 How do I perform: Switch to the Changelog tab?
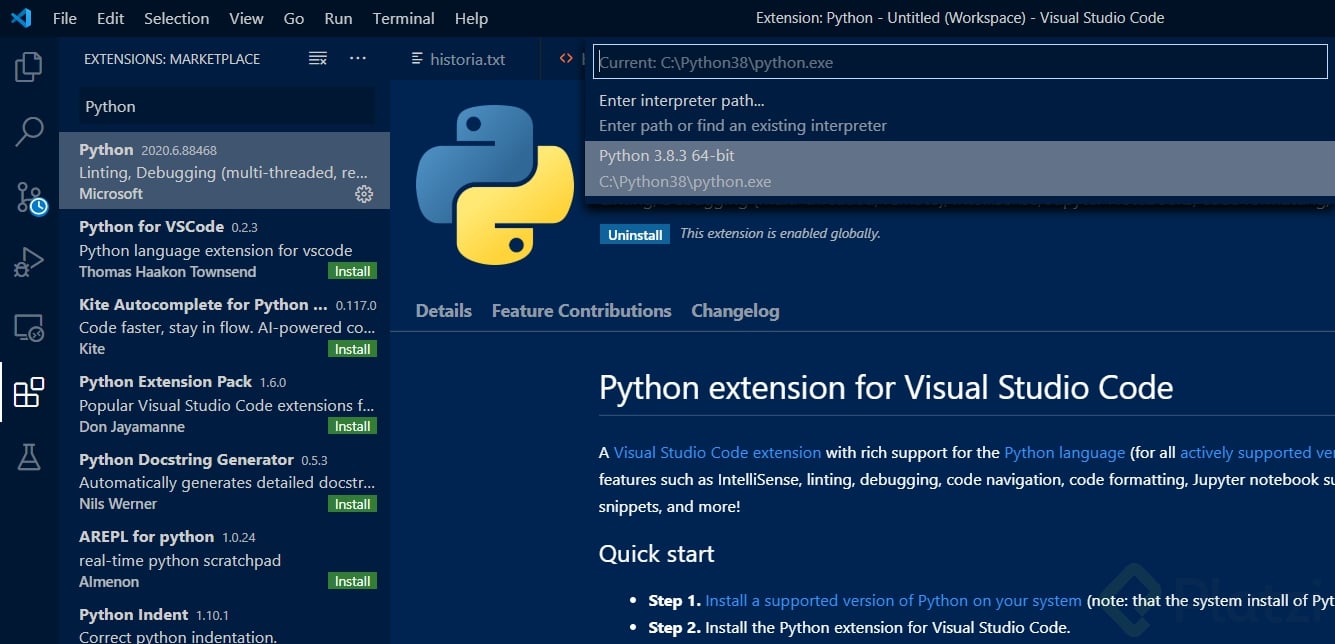tap(735, 311)
